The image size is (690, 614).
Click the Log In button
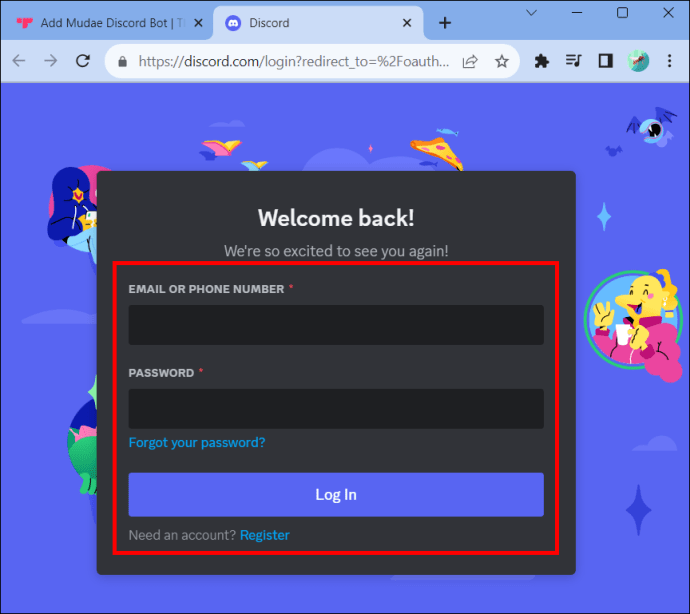pyautogui.click(x=336, y=495)
